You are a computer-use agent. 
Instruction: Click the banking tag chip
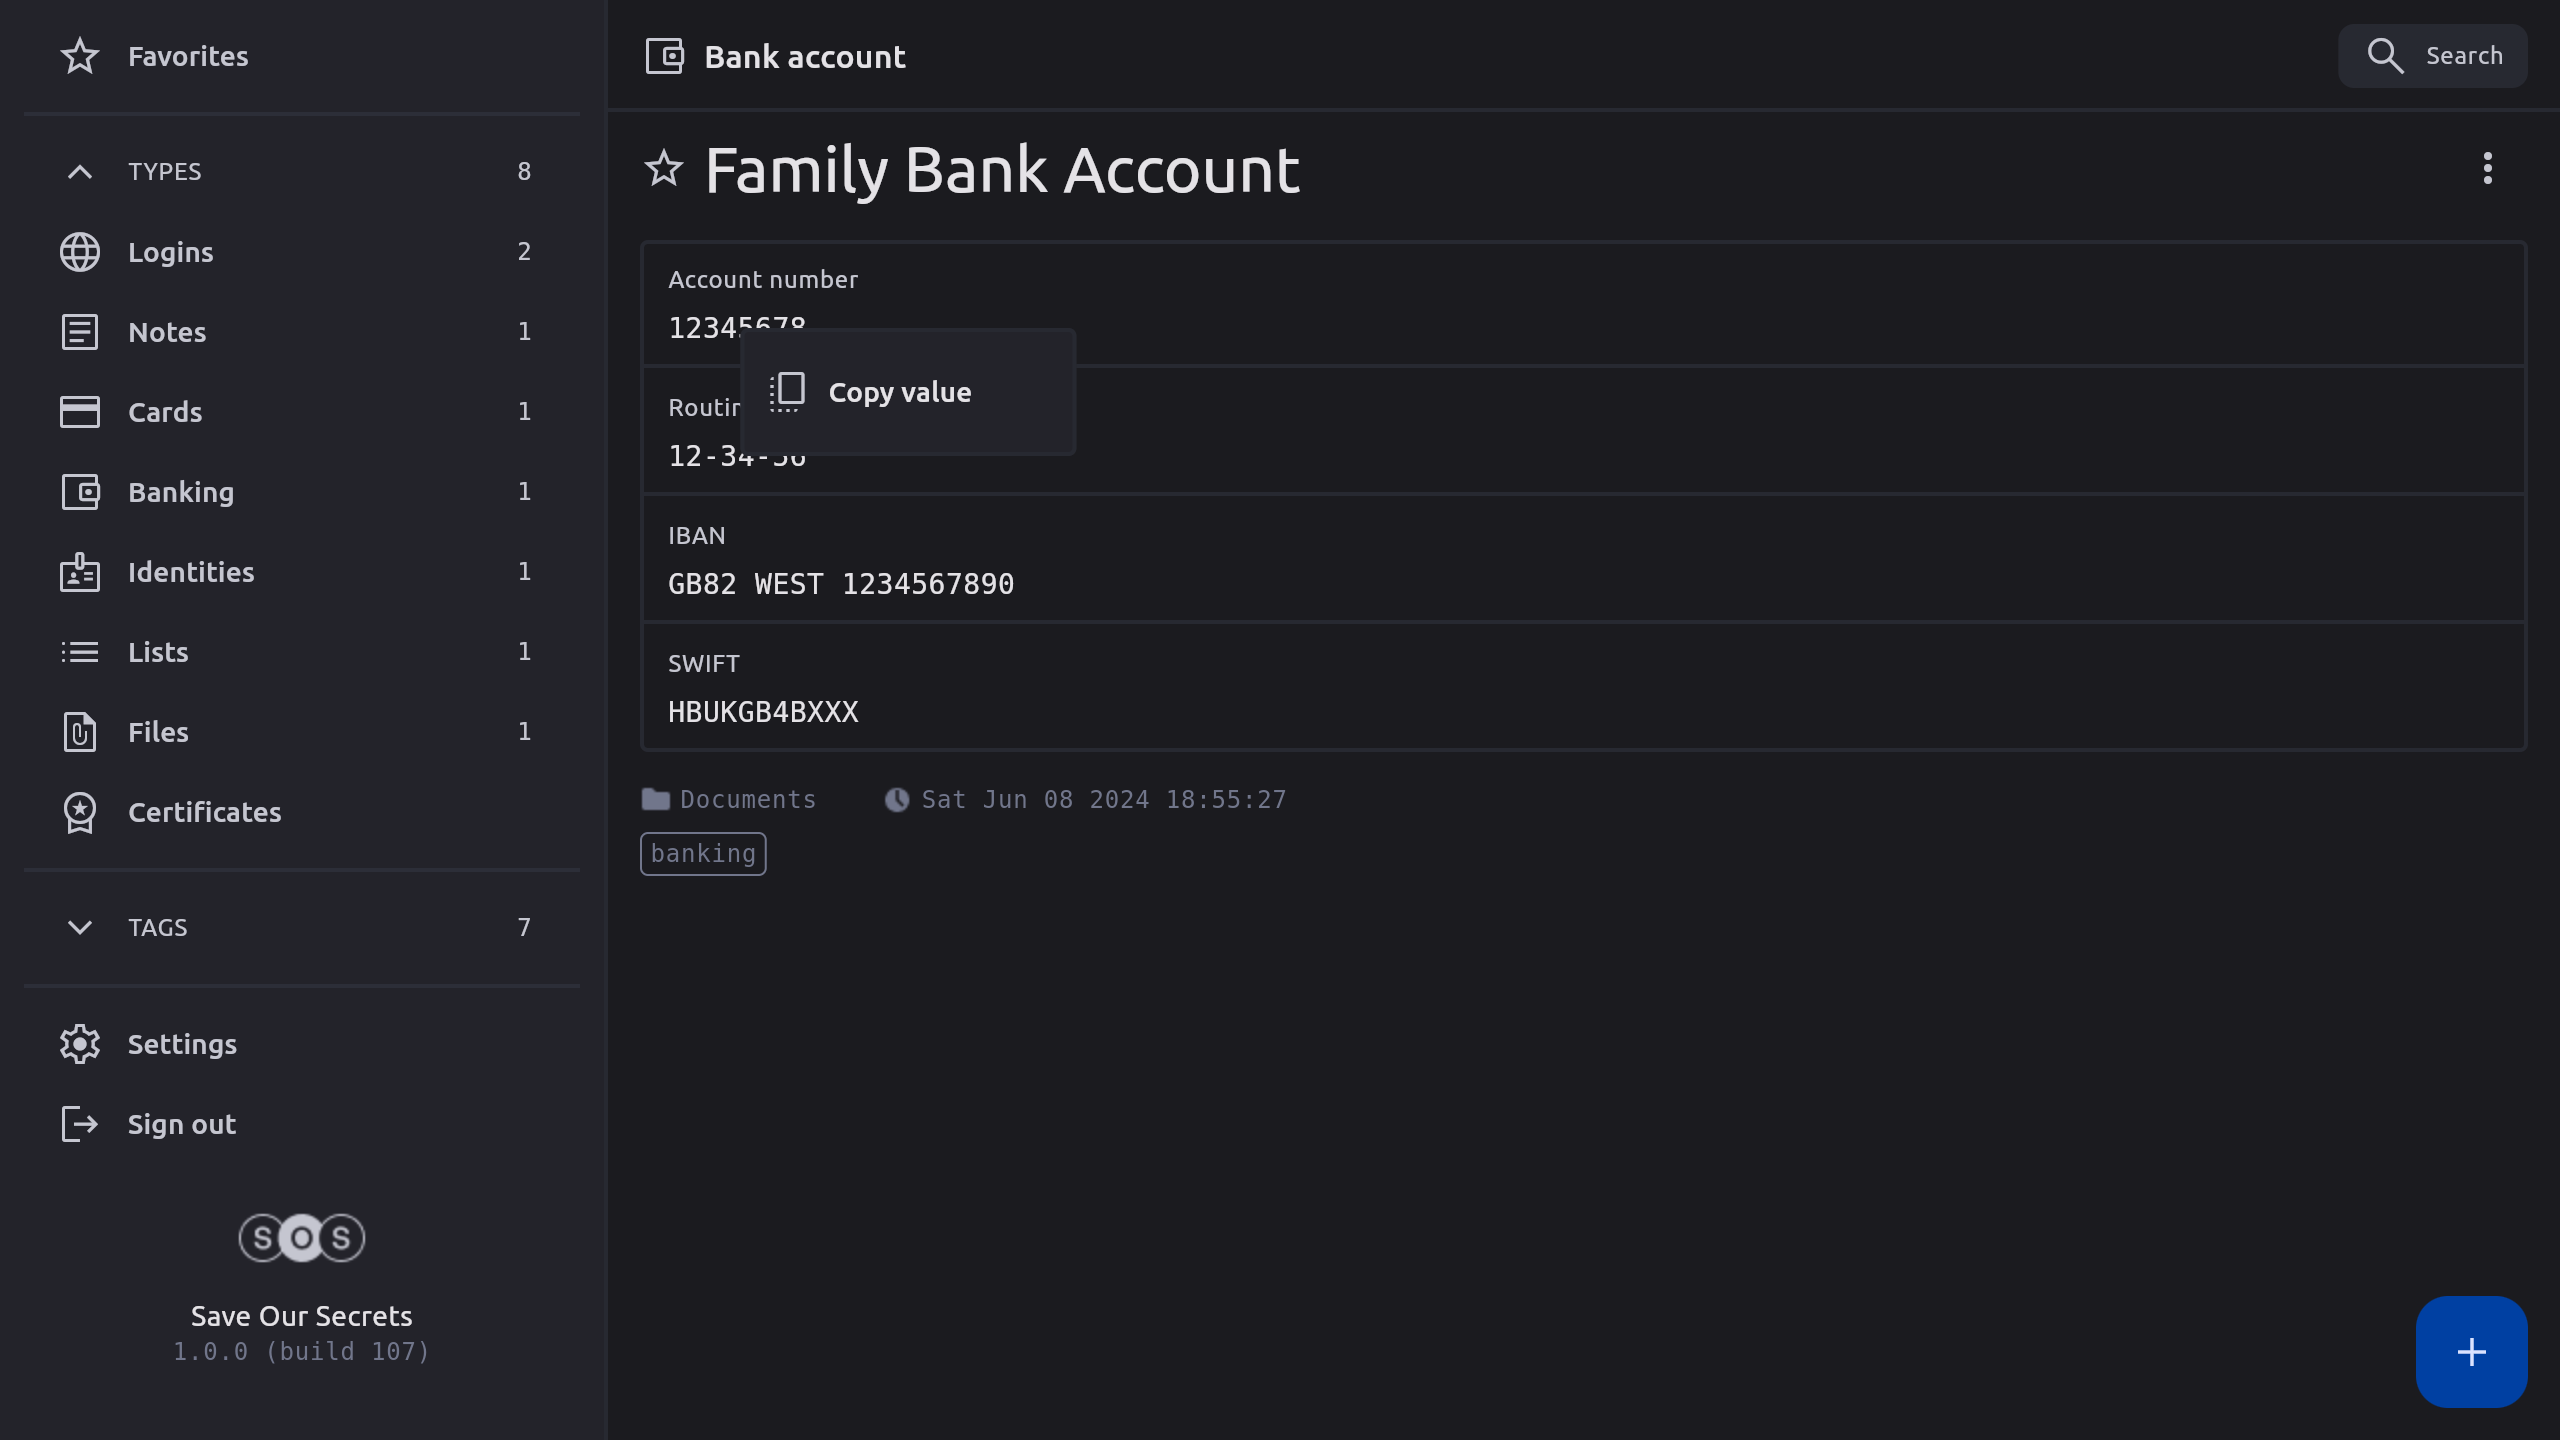point(703,854)
